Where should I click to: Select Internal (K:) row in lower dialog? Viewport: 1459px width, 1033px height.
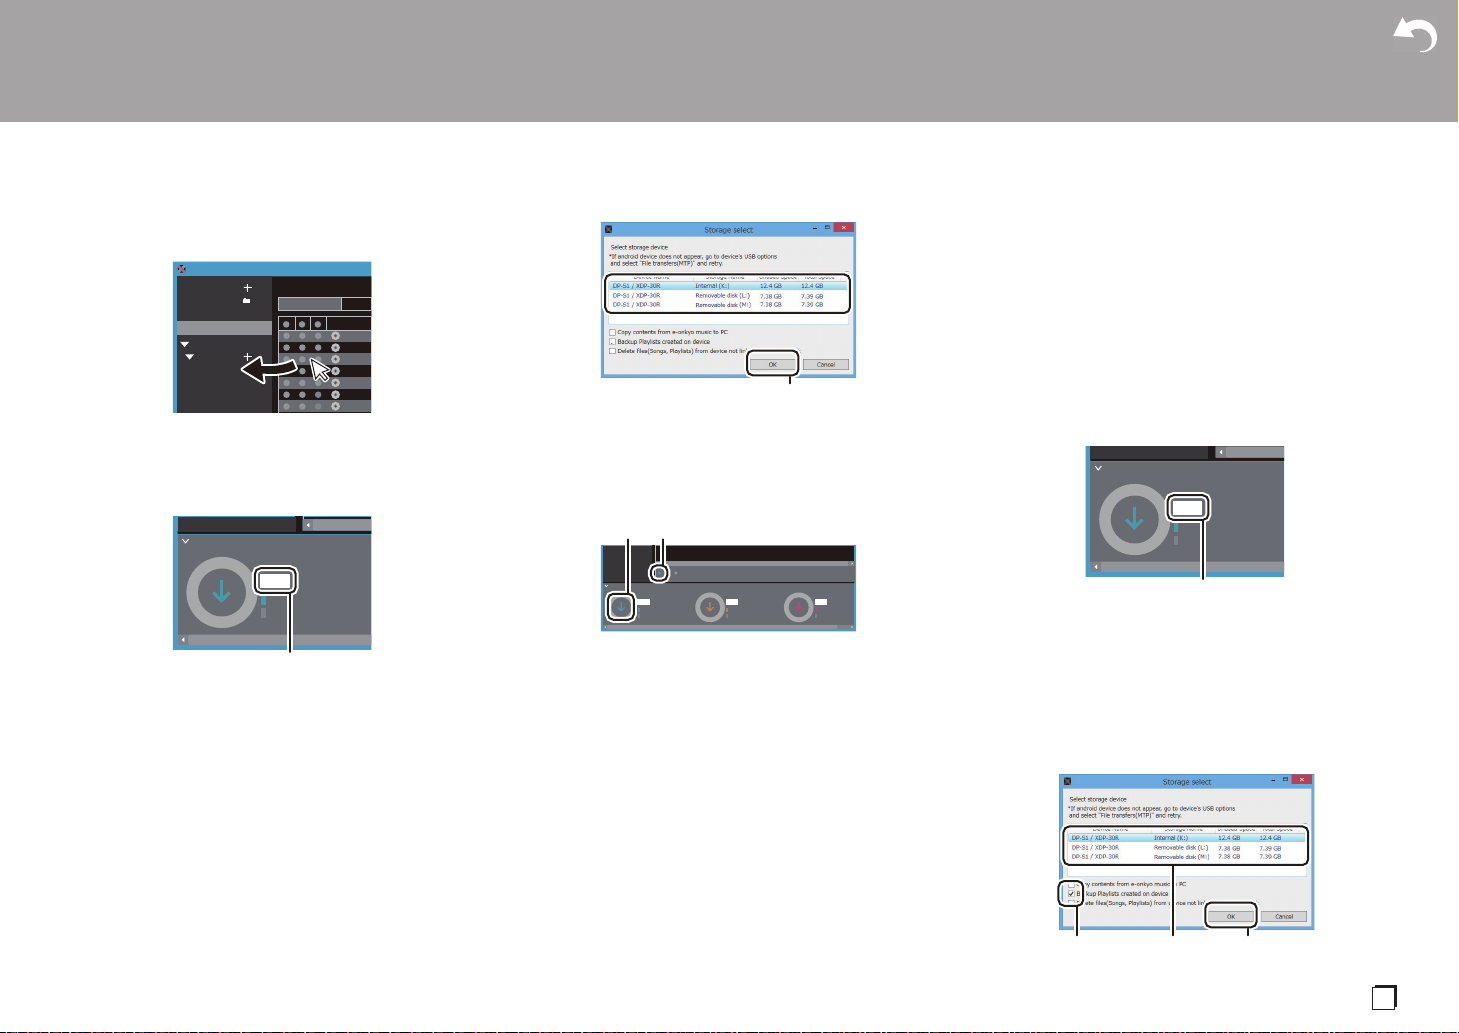coord(1186,838)
